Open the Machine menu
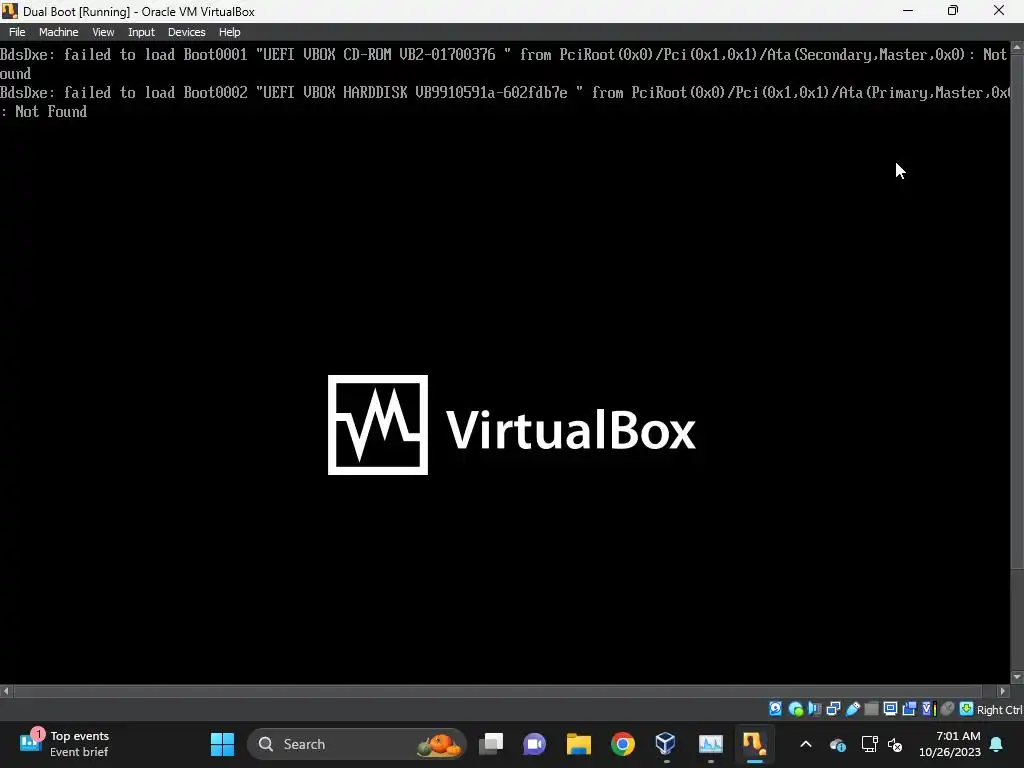1024x768 pixels. pyautogui.click(x=58, y=32)
